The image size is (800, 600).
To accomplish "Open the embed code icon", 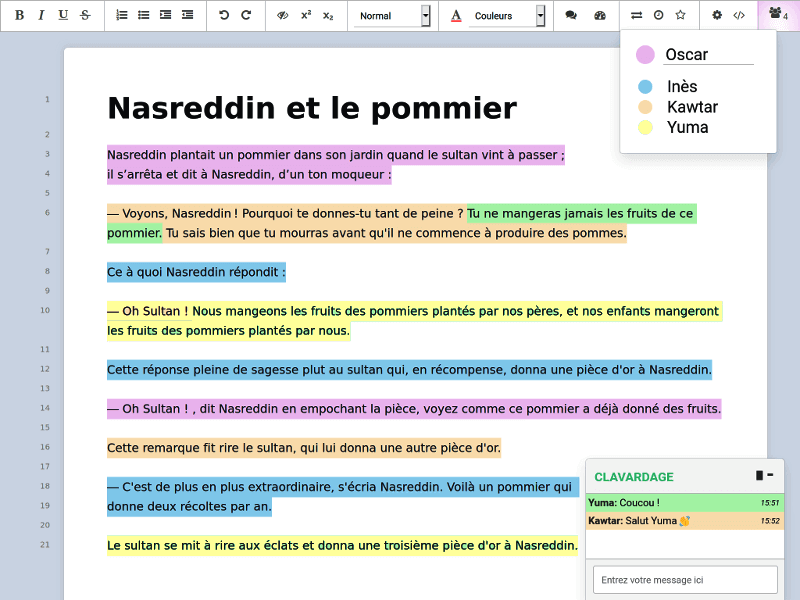I will pyautogui.click(x=739, y=15).
